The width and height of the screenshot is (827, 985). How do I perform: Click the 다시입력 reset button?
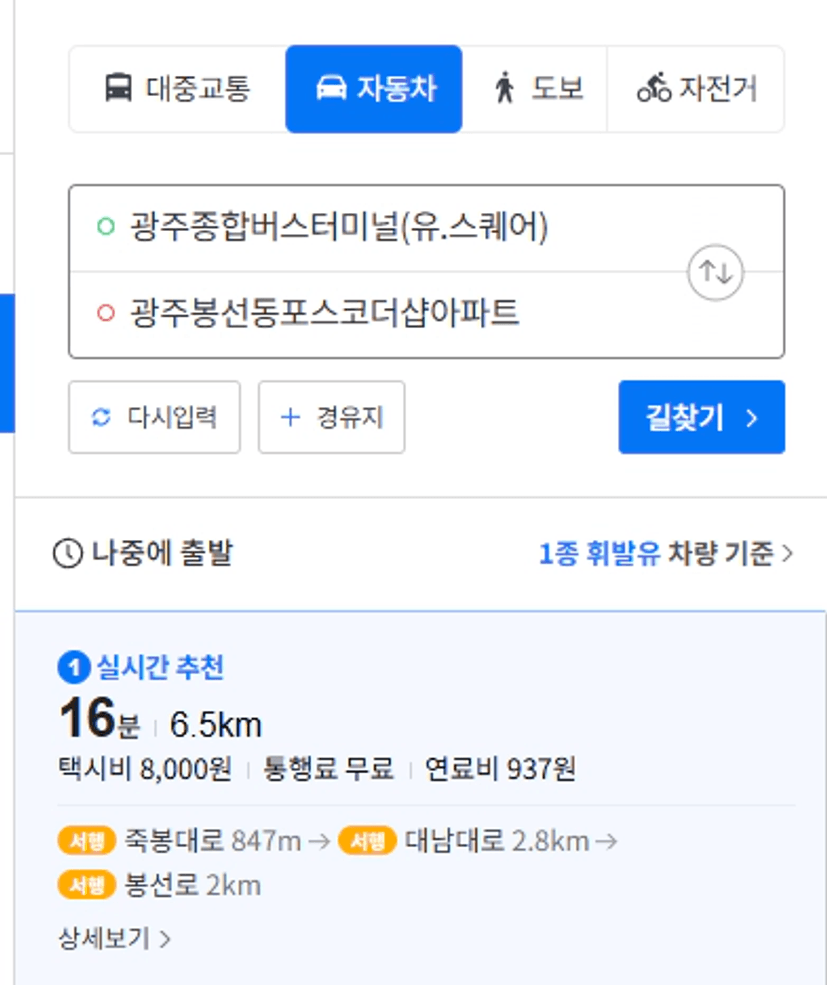(155, 417)
